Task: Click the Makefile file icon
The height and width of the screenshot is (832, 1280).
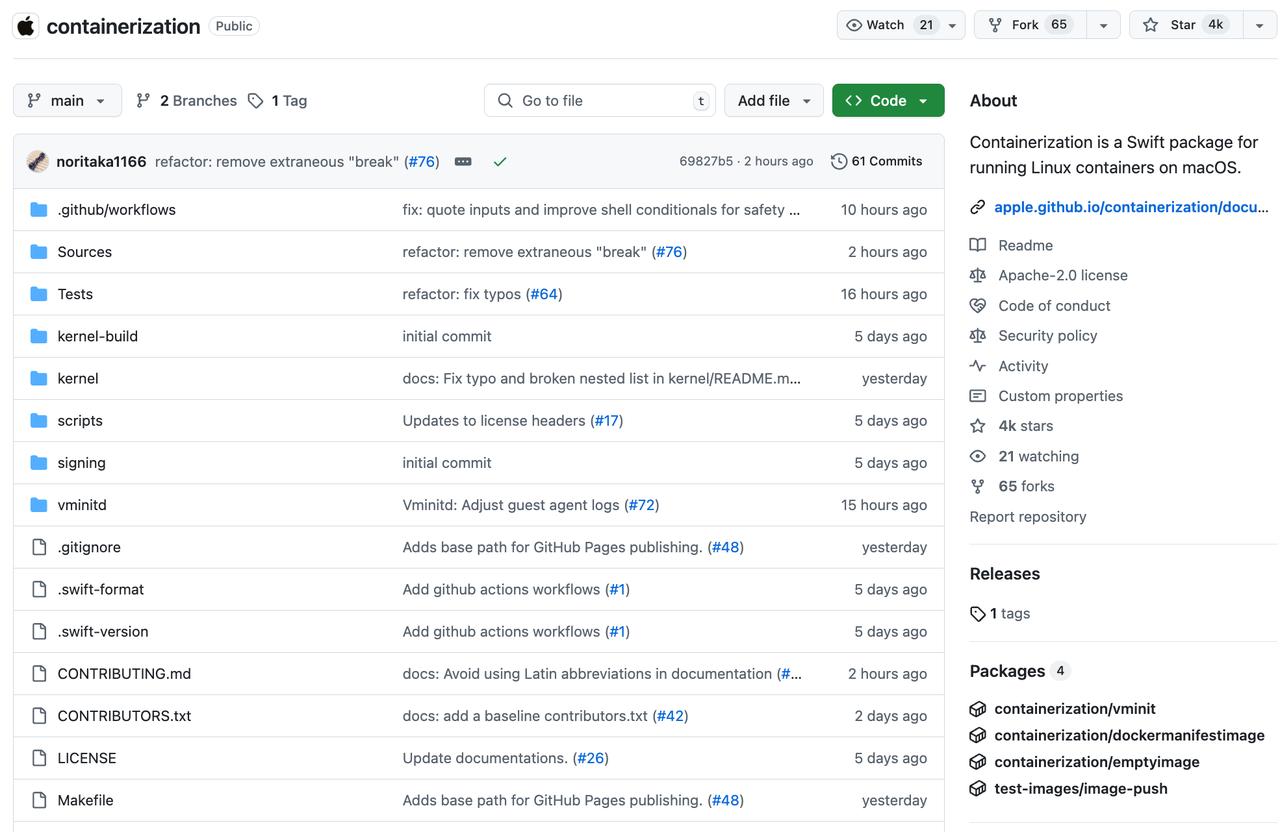Action: coord(39,800)
